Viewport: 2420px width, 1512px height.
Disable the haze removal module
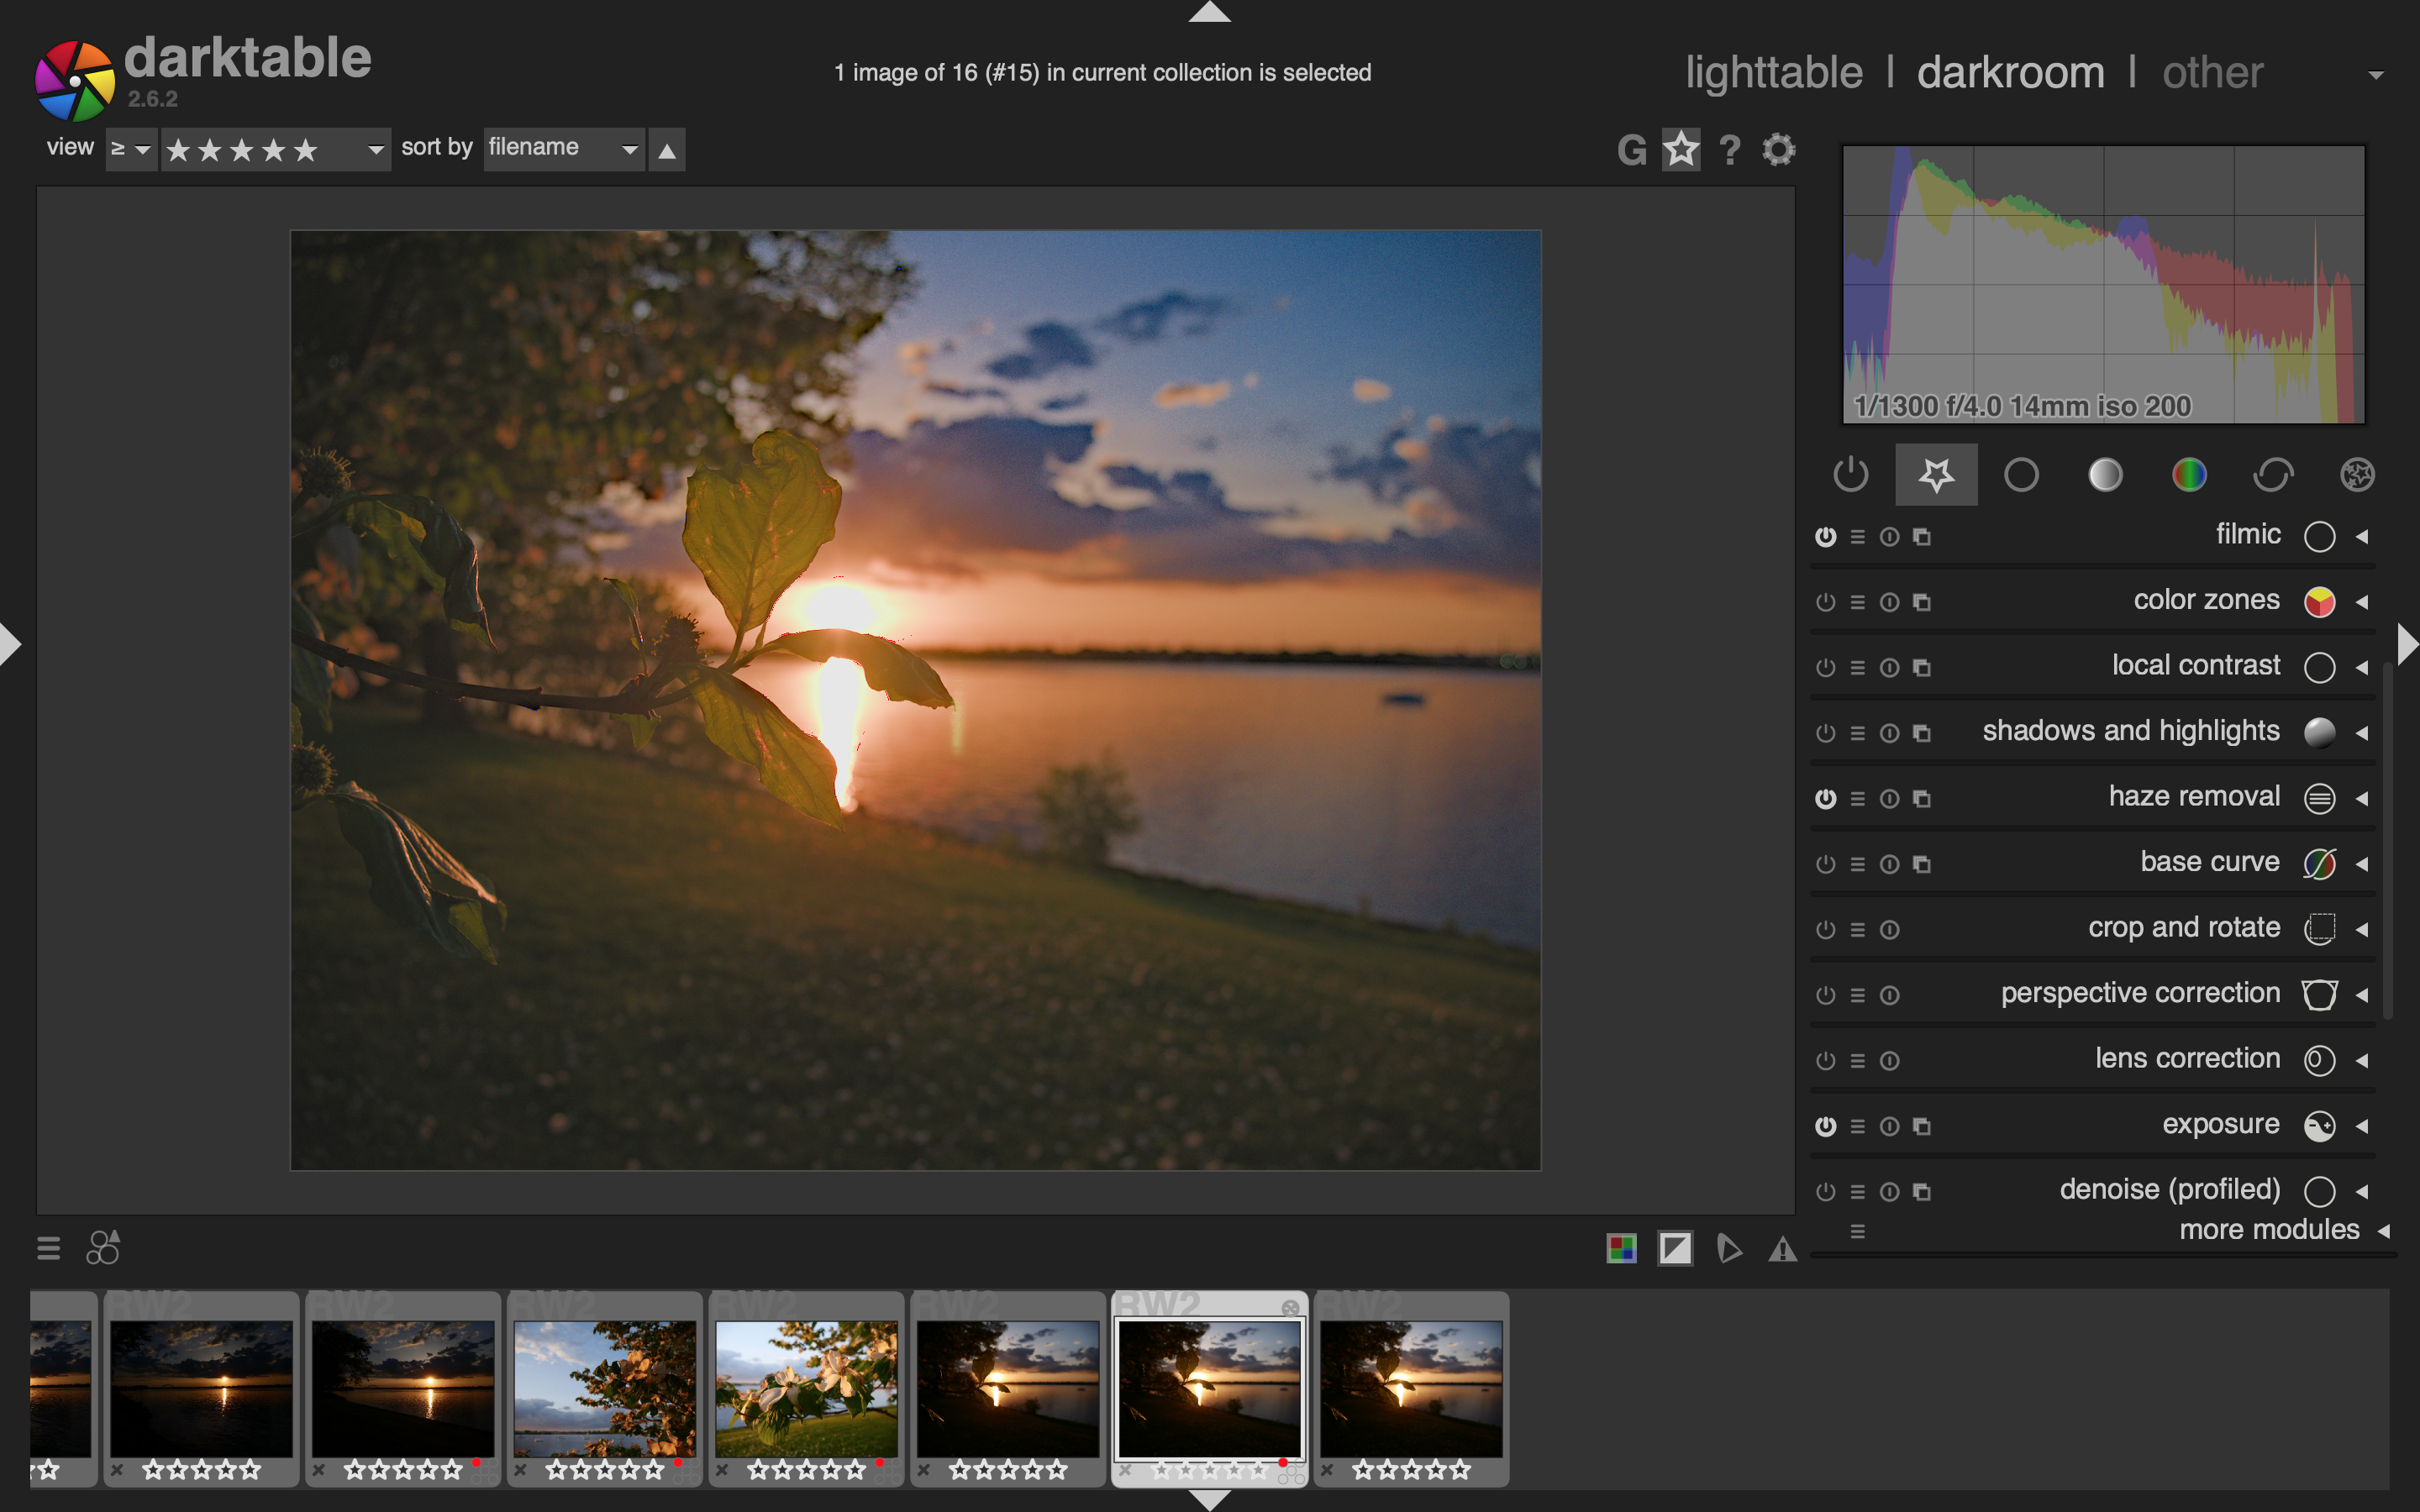(1825, 798)
